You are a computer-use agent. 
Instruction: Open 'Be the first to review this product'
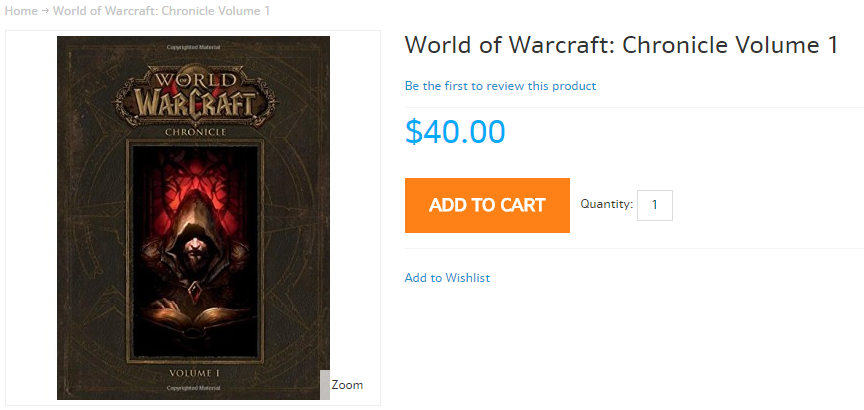[x=500, y=86]
